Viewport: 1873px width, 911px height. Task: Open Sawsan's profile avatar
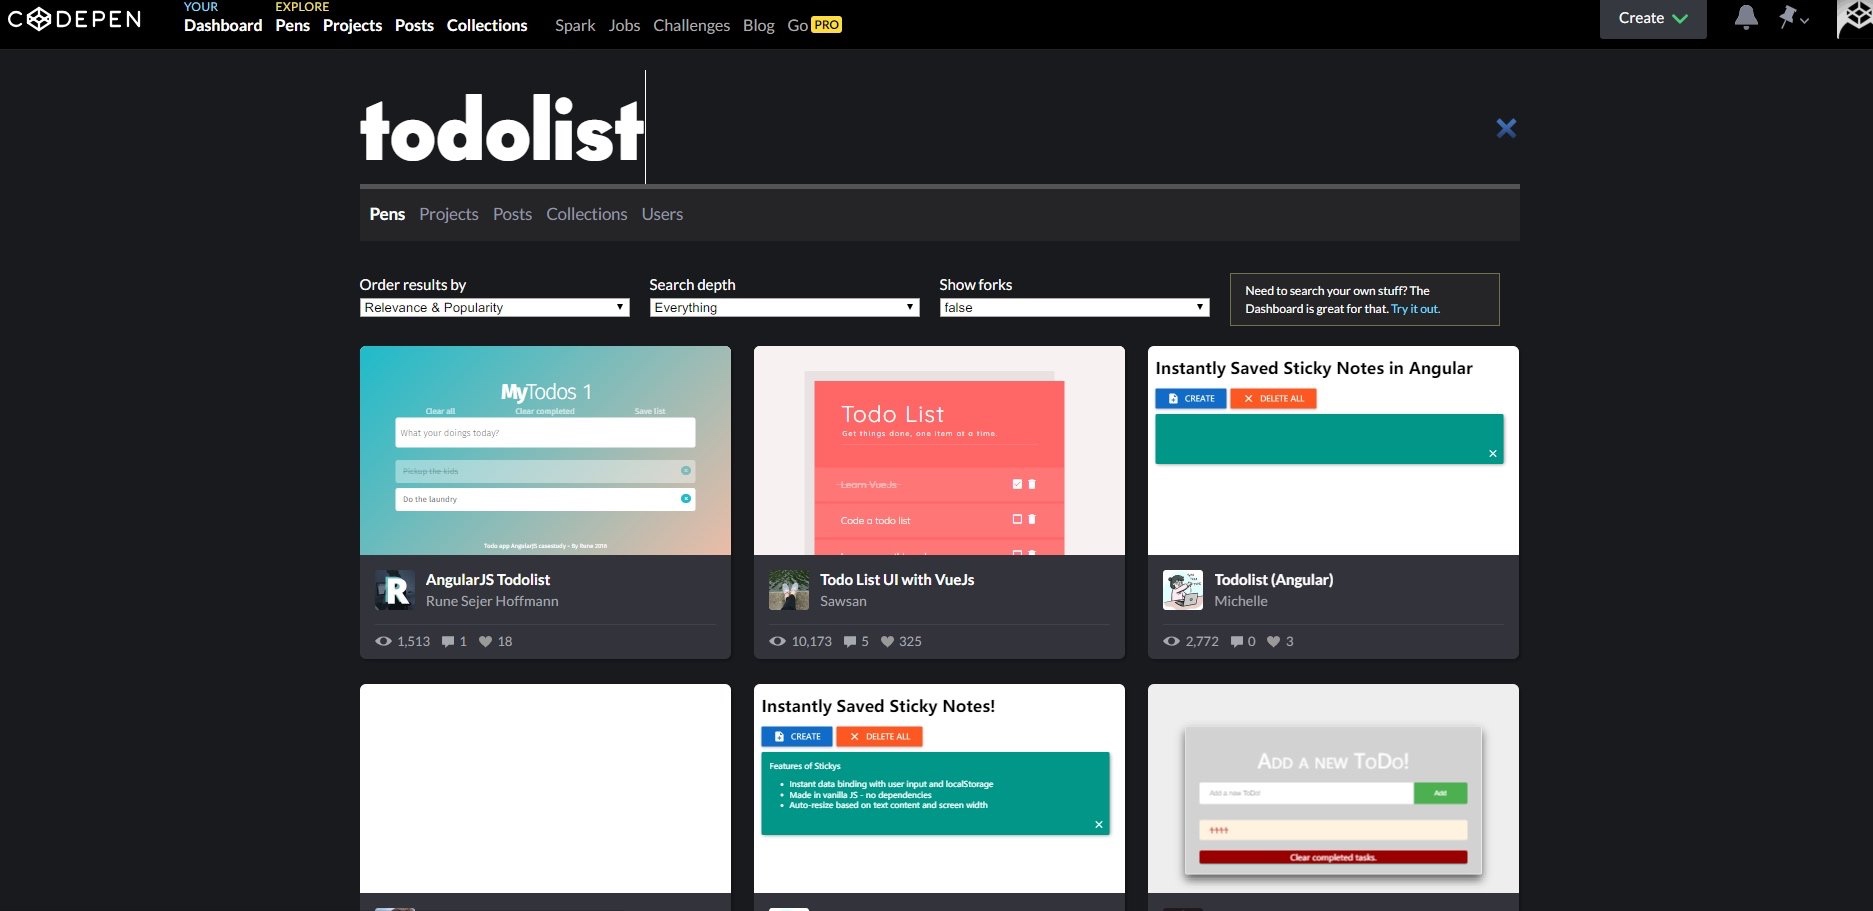point(788,590)
